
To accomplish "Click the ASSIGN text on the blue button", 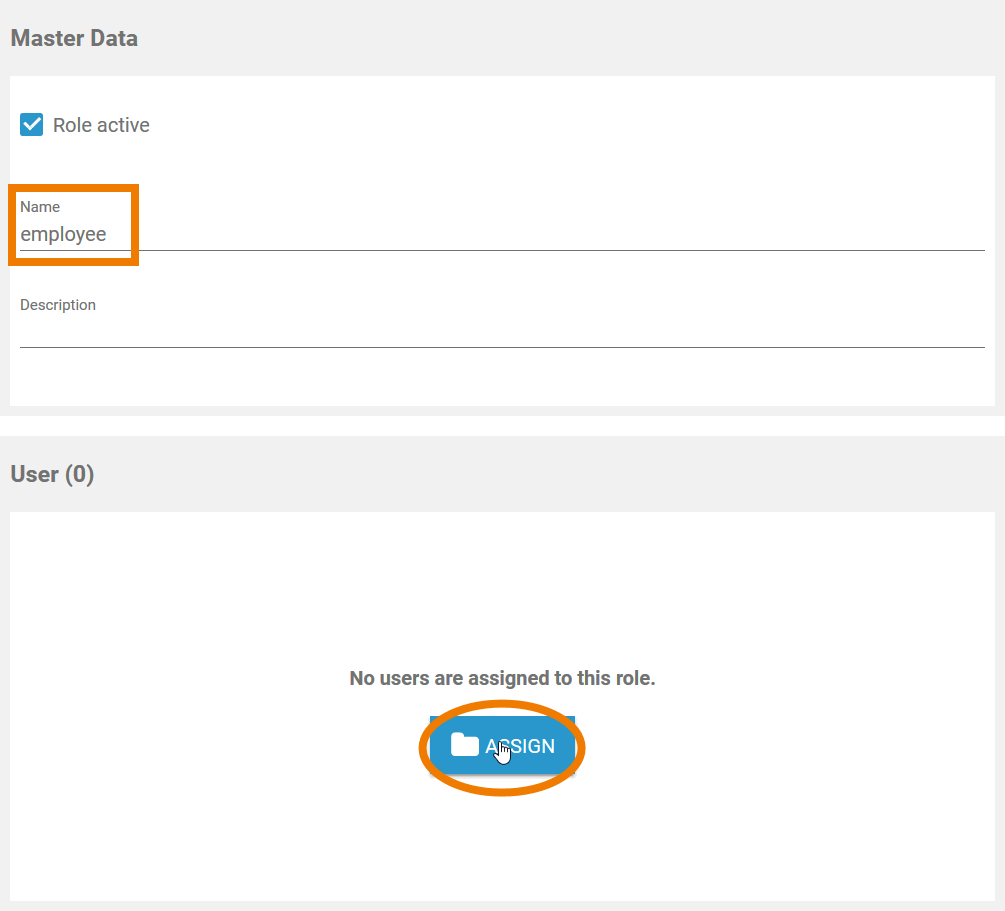I will coord(522,746).
